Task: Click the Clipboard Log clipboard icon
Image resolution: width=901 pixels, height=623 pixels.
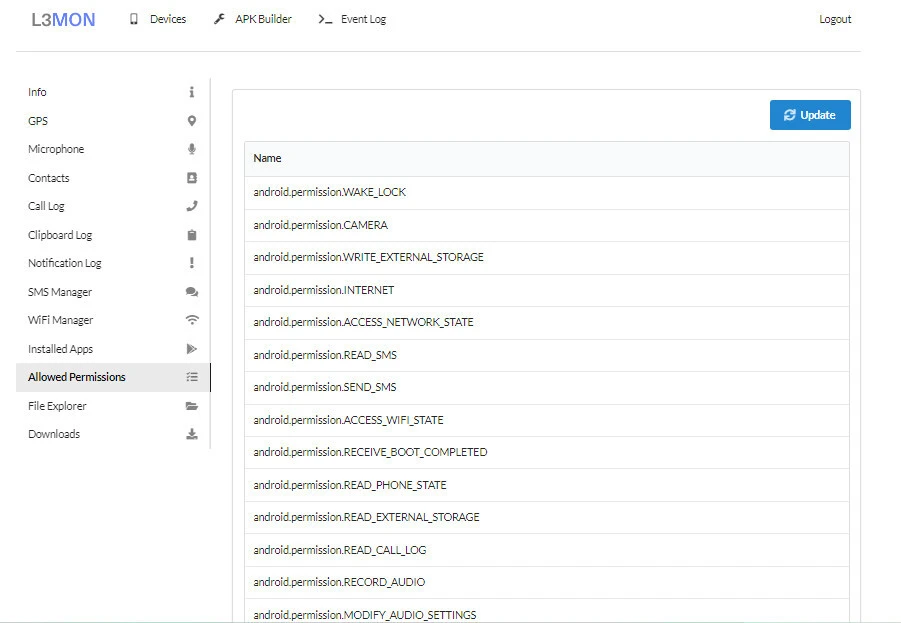Action: [x=192, y=235]
